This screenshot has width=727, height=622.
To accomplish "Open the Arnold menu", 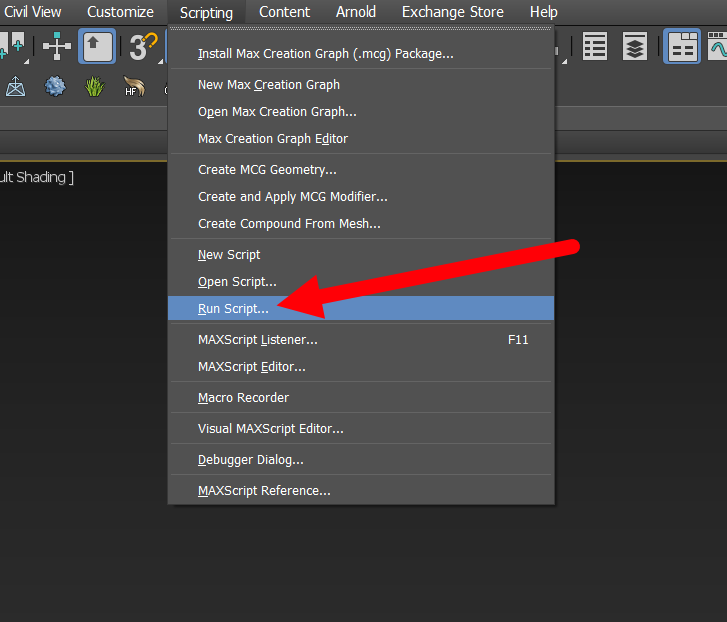I will click(356, 12).
